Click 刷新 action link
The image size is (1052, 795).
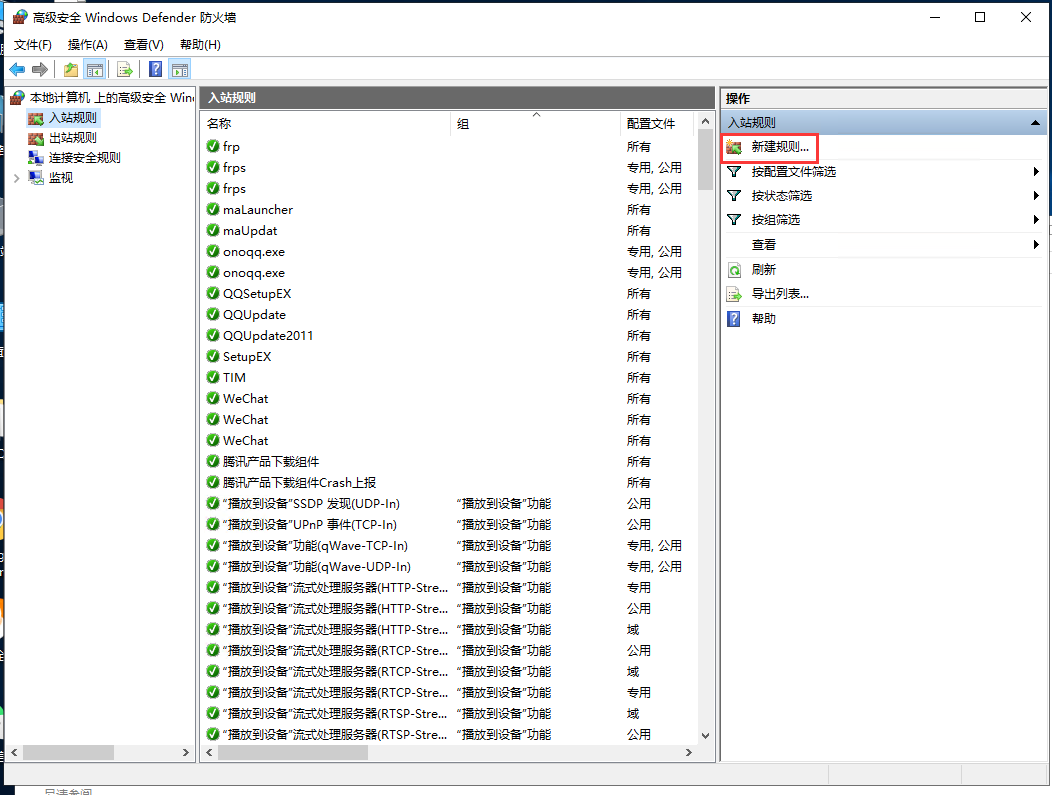(764, 270)
